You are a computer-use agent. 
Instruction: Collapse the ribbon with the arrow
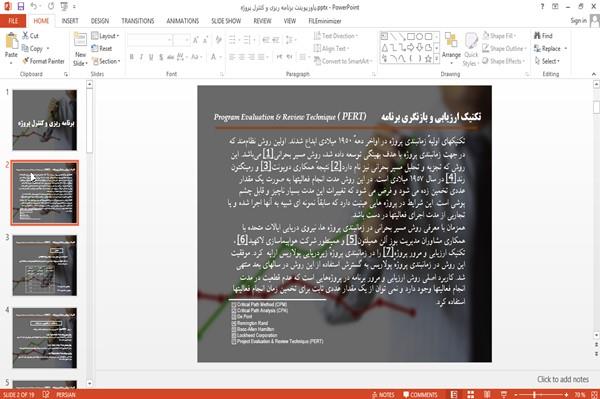click(x=594, y=74)
